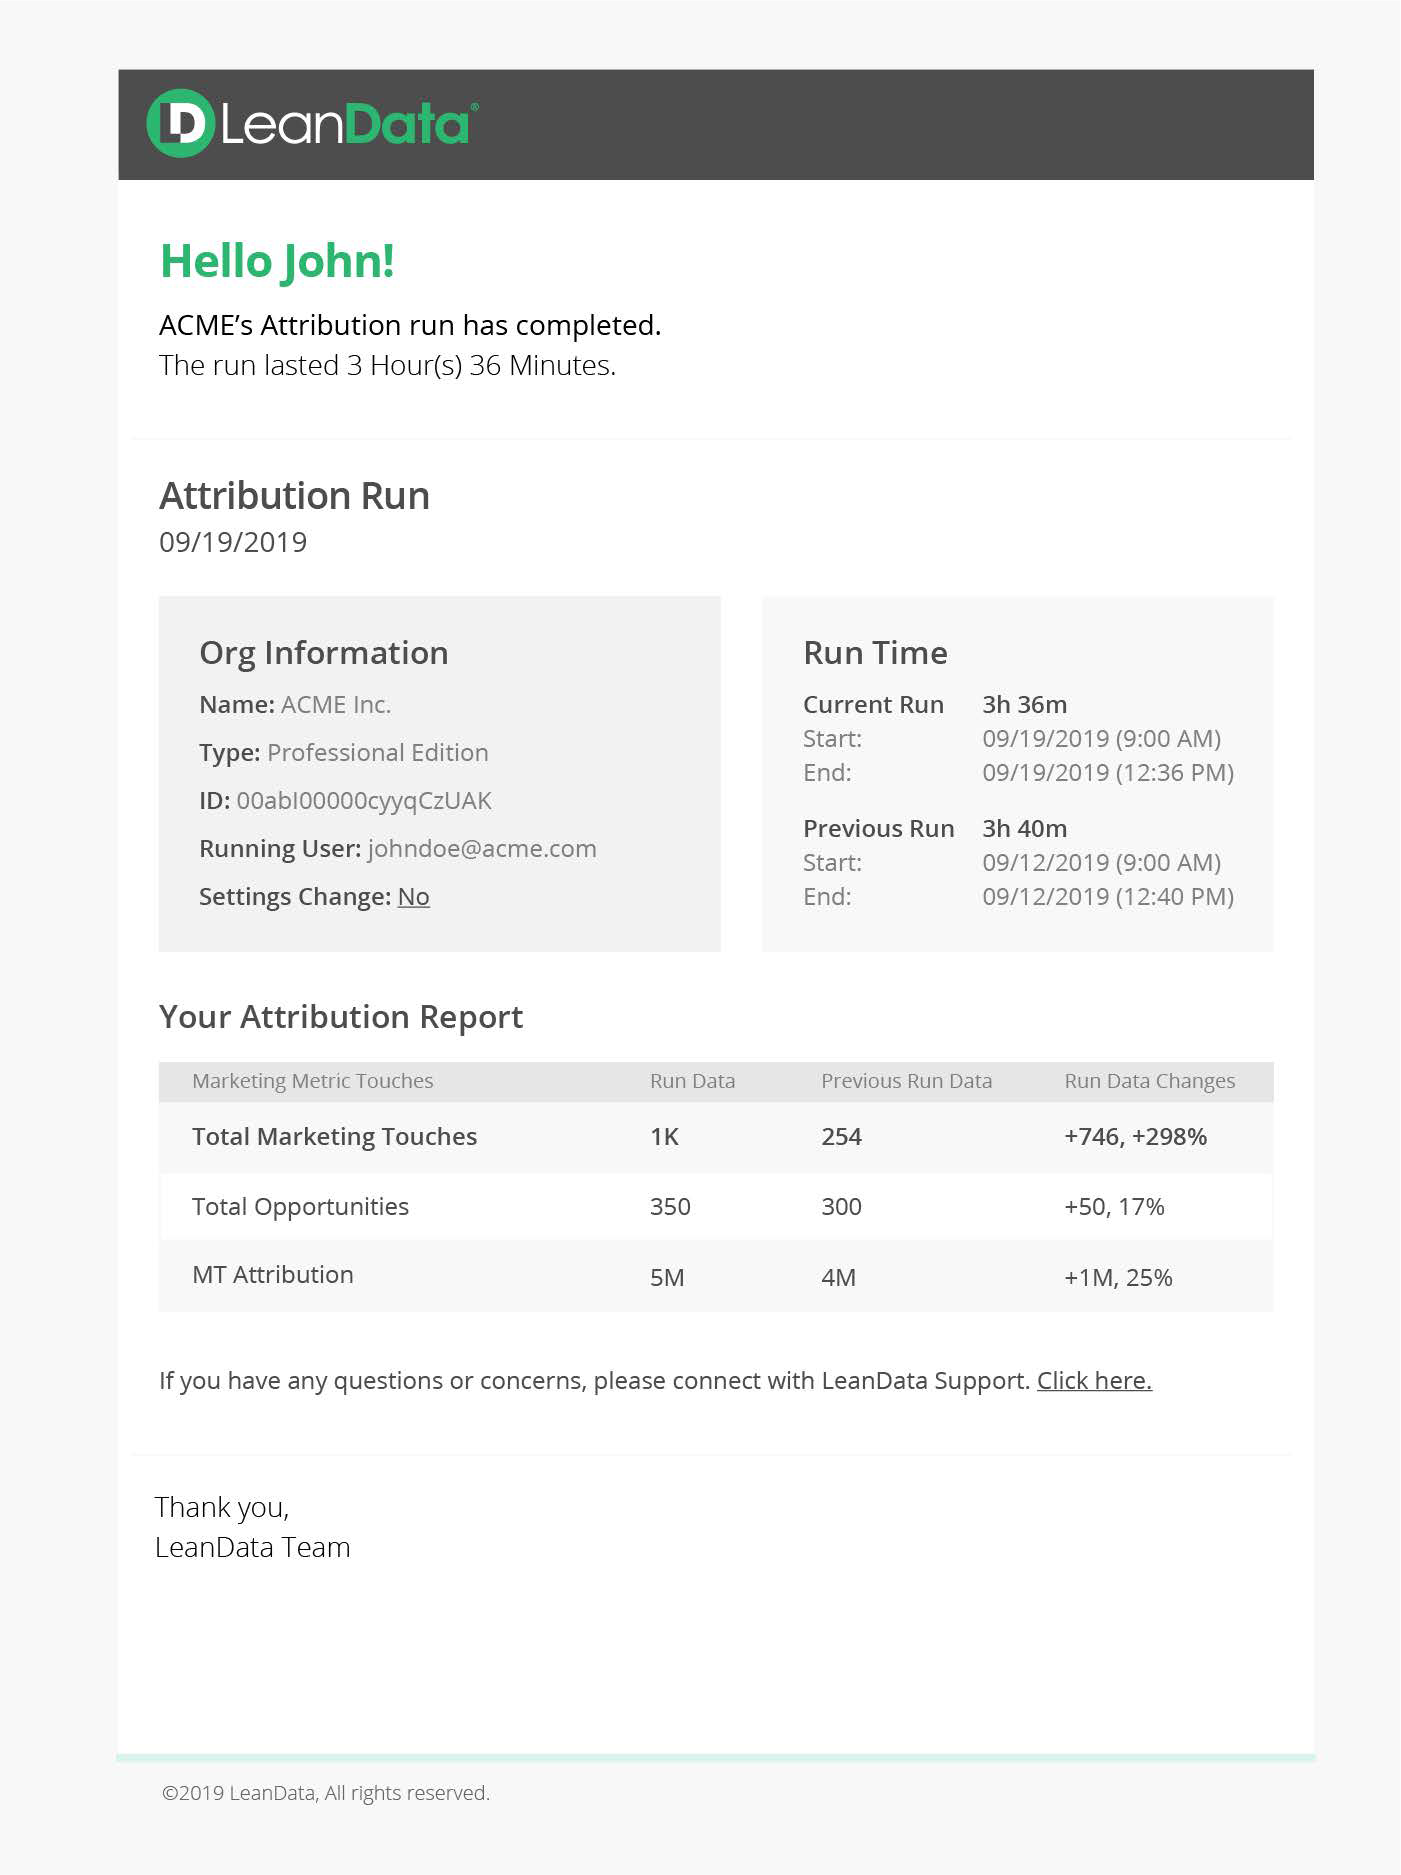Select the MT Attribution row label
Screen dimensions: 1401x1875
pyautogui.click(x=272, y=1275)
